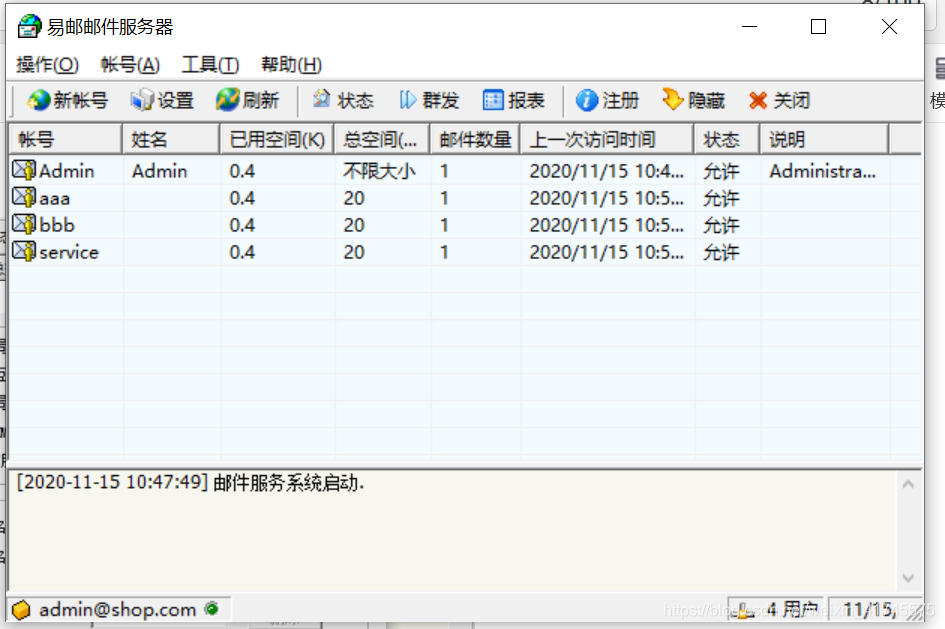Sort by the 邮件数量 column header
This screenshot has width=945, height=629.
point(475,139)
